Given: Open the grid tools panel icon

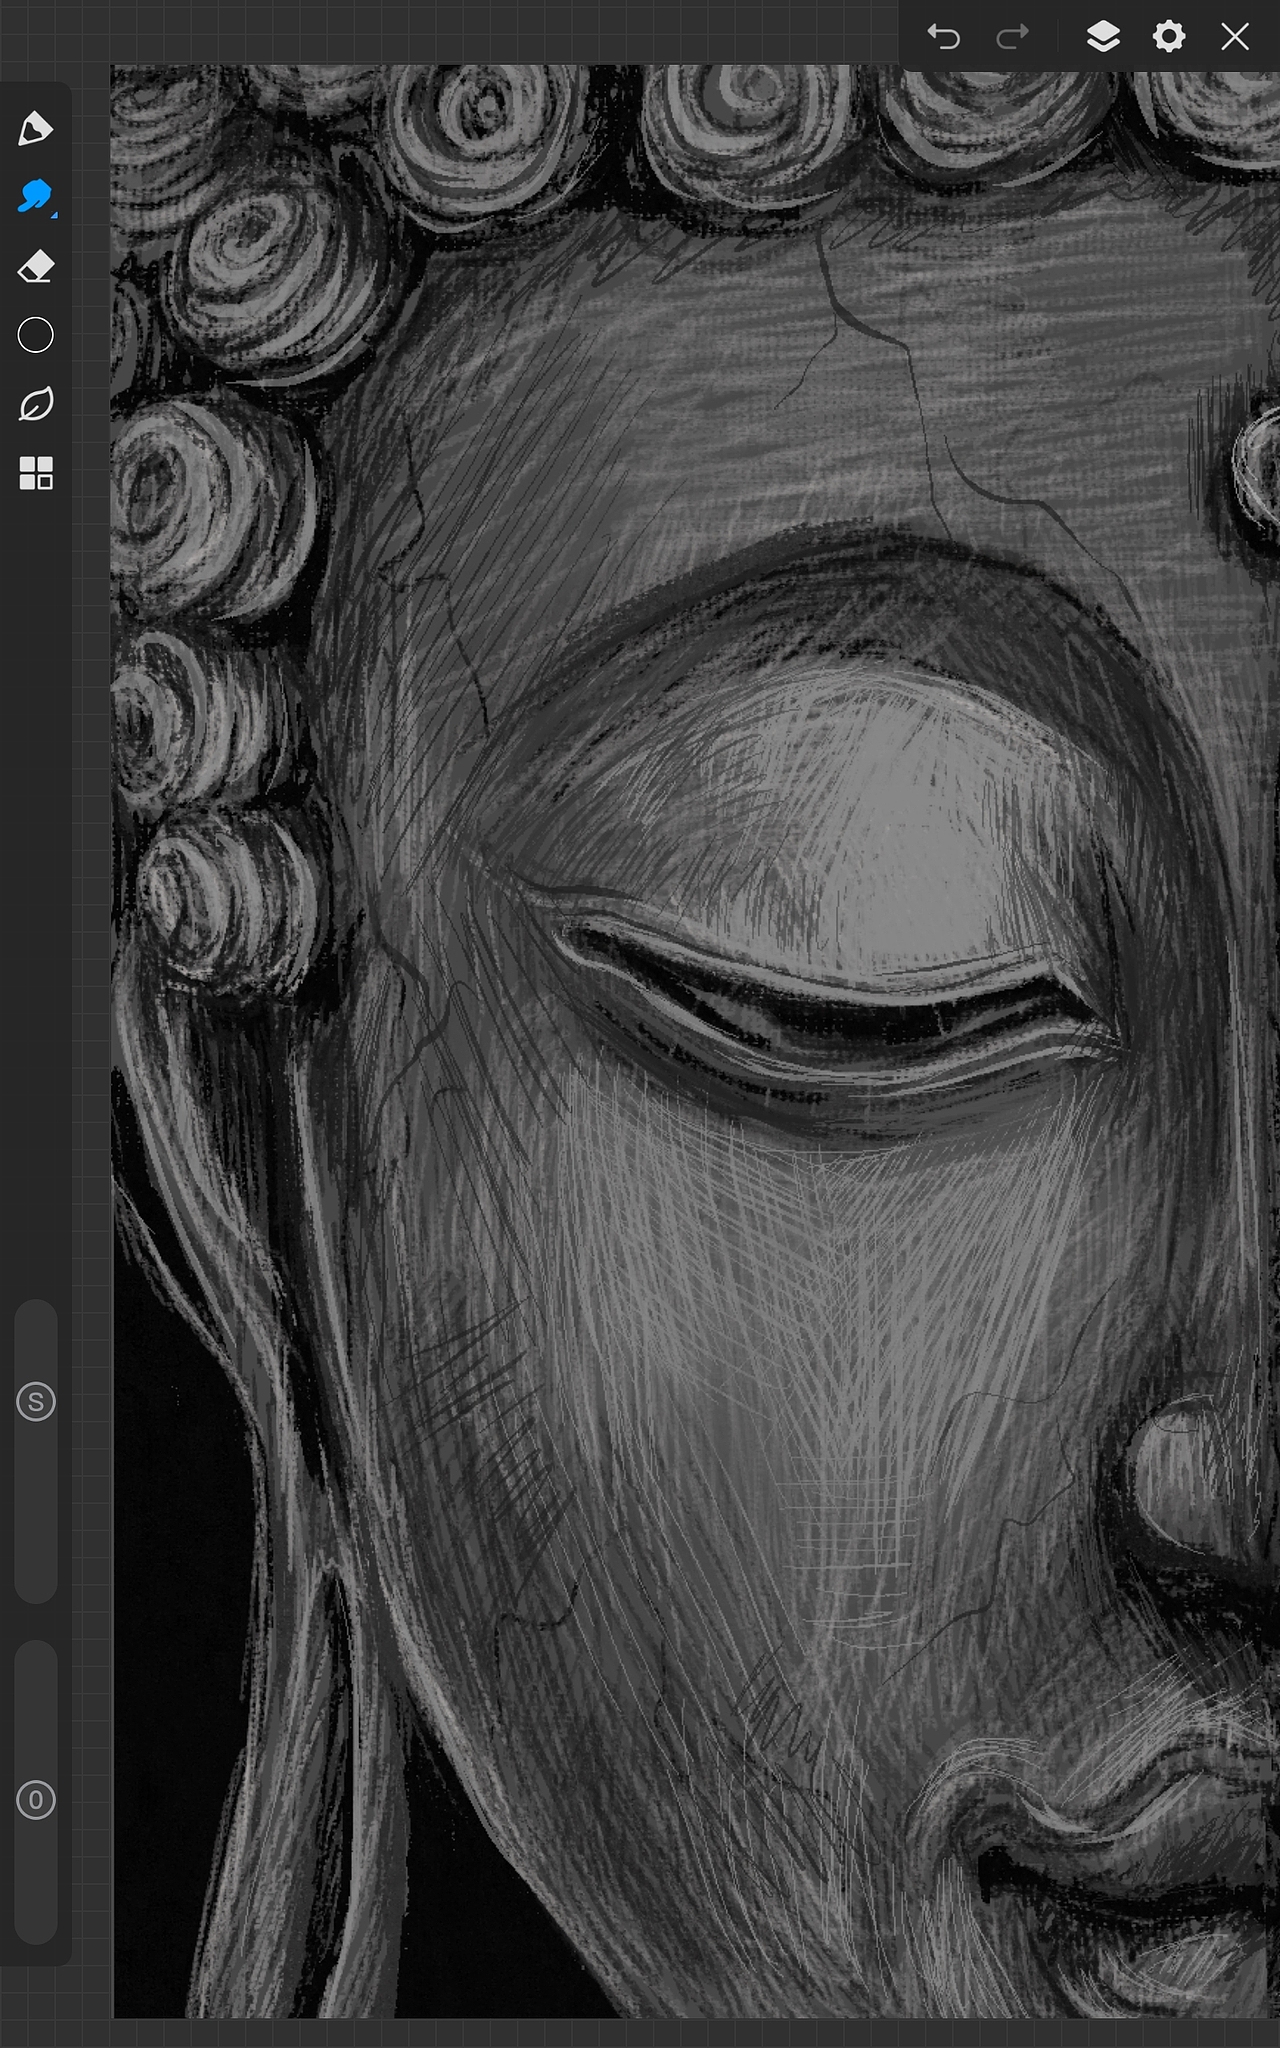Looking at the screenshot, I should point(36,473).
